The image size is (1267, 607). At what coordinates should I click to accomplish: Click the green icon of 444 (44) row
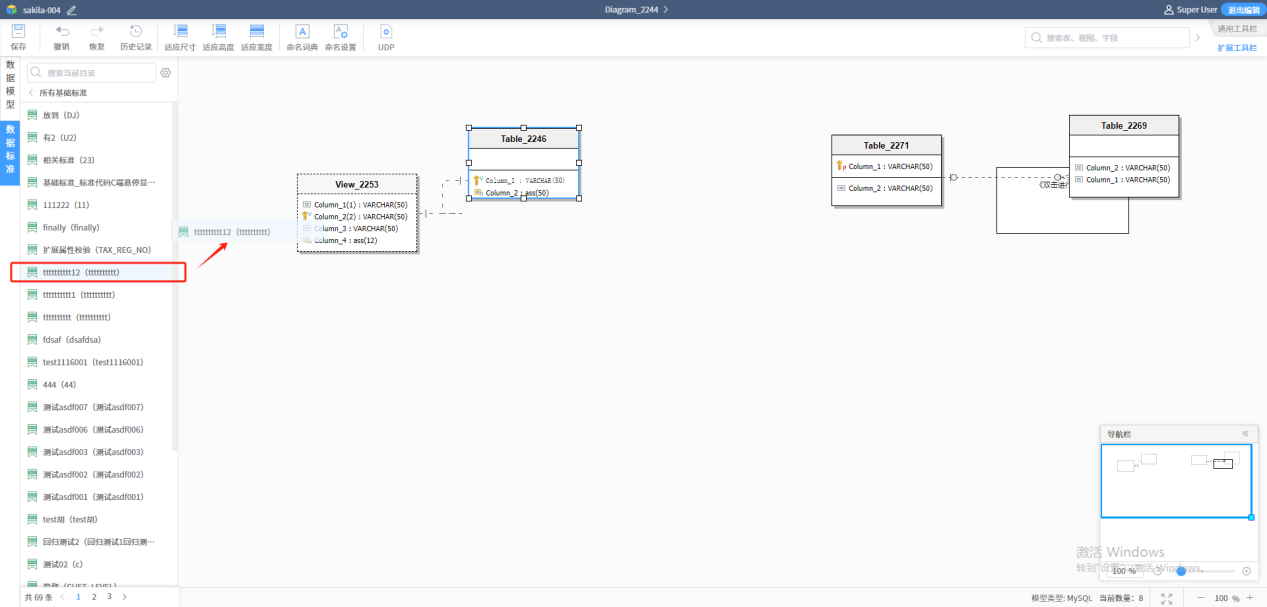(x=32, y=385)
